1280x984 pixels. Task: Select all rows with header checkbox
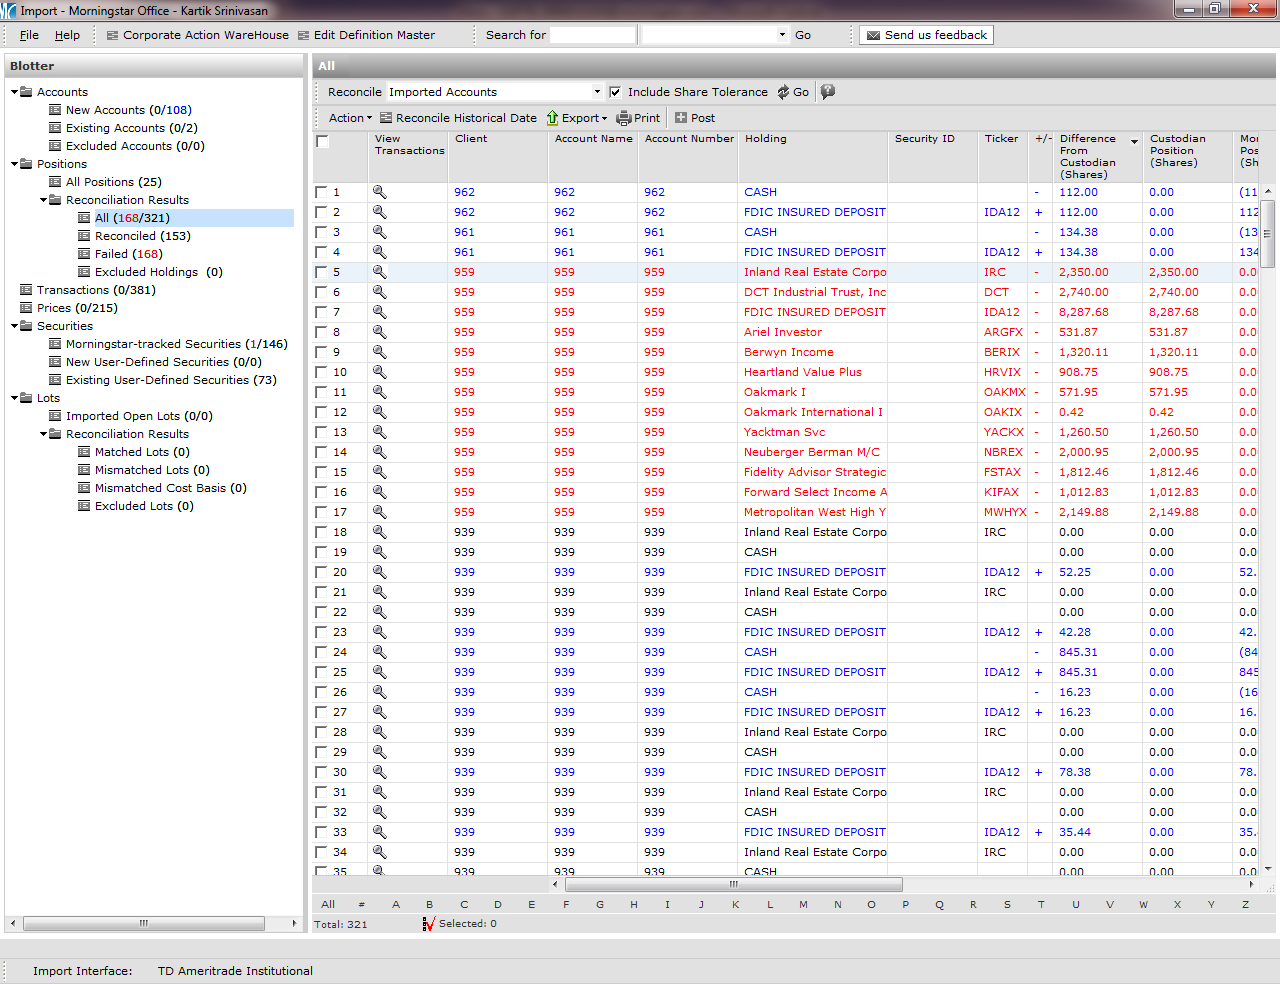coord(322,141)
